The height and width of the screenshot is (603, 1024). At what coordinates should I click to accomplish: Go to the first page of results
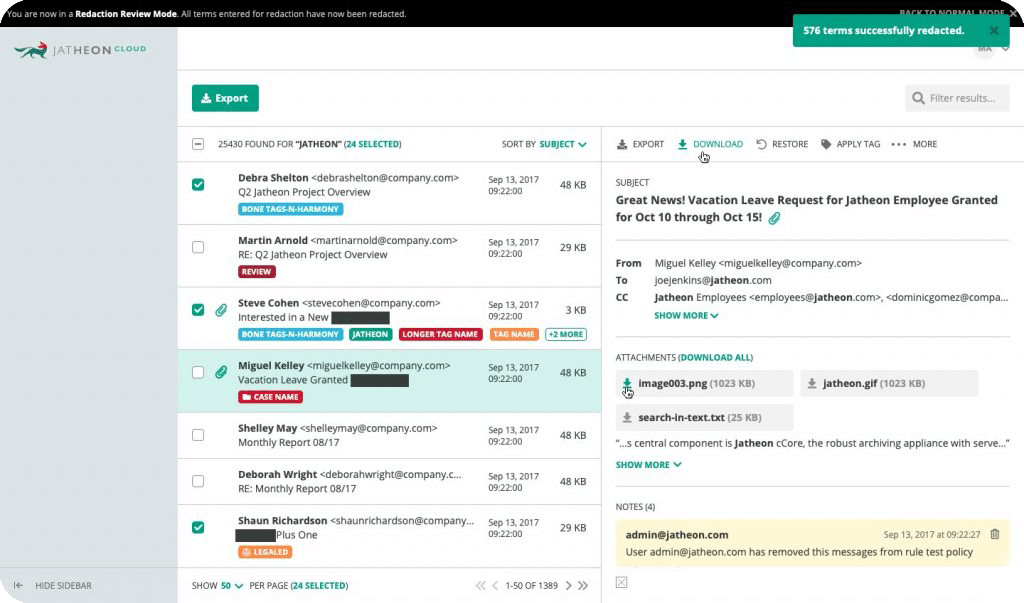click(481, 586)
